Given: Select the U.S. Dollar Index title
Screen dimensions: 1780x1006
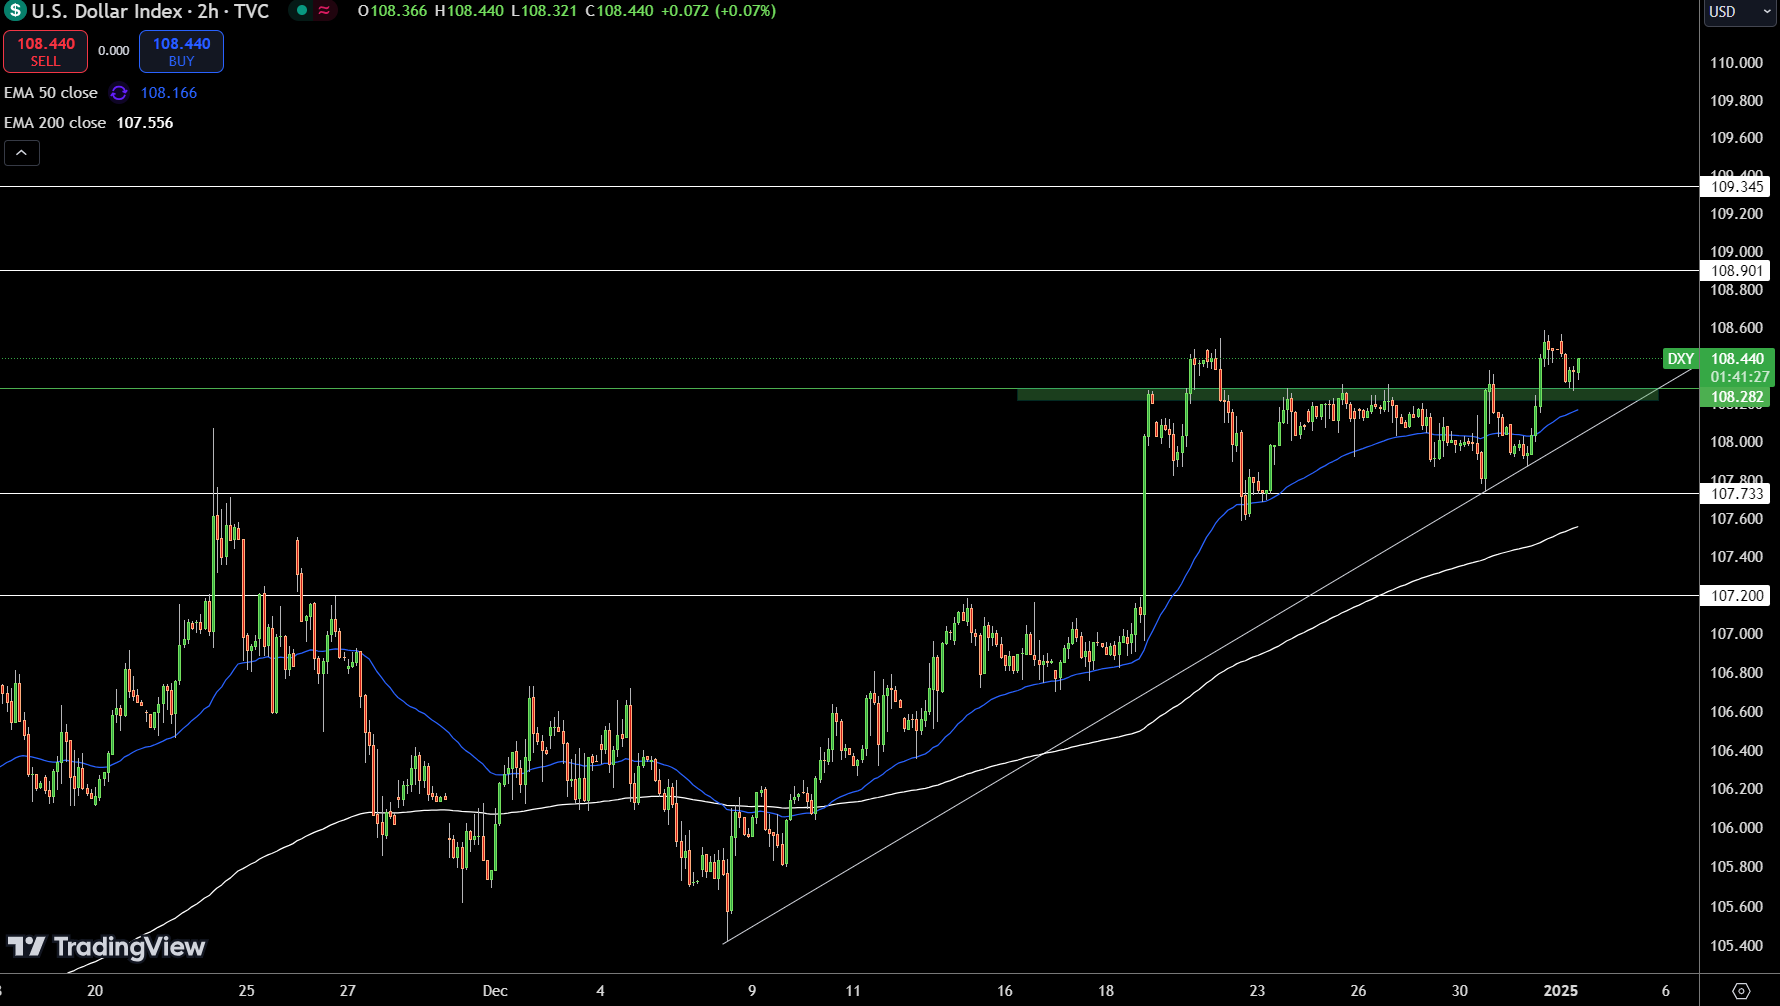Looking at the screenshot, I should [150, 11].
